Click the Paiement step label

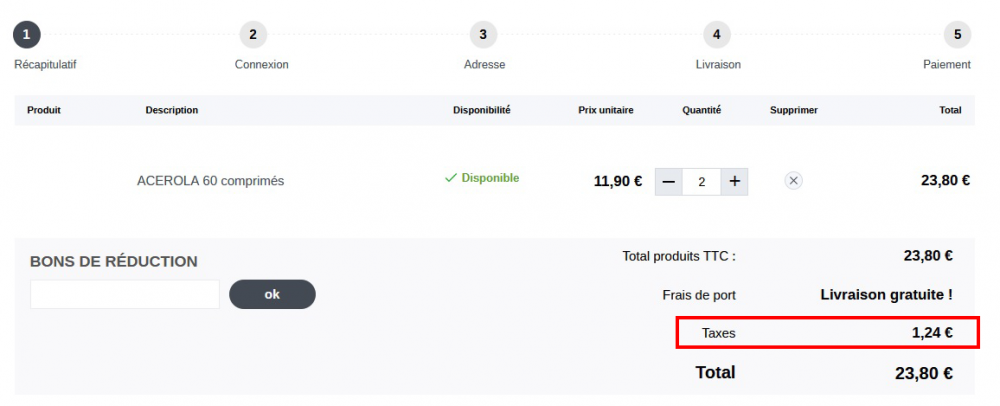[946, 65]
